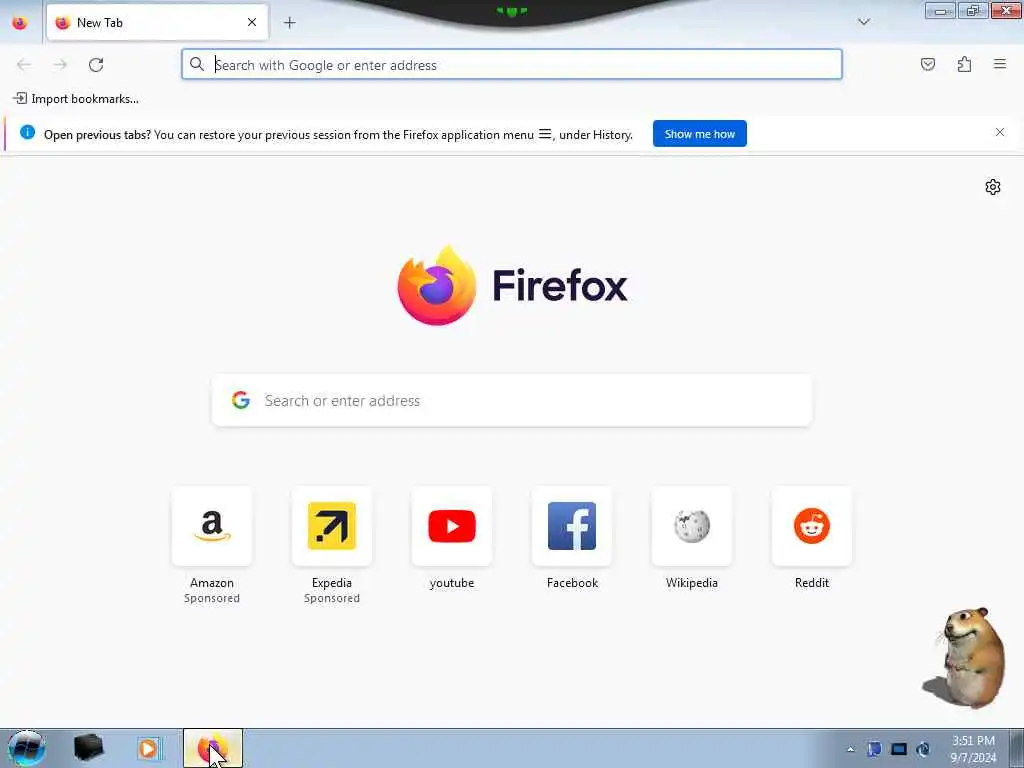Go back one page
Image resolution: width=1024 pixels, height=768 pixels.
[x=24, y=65]
